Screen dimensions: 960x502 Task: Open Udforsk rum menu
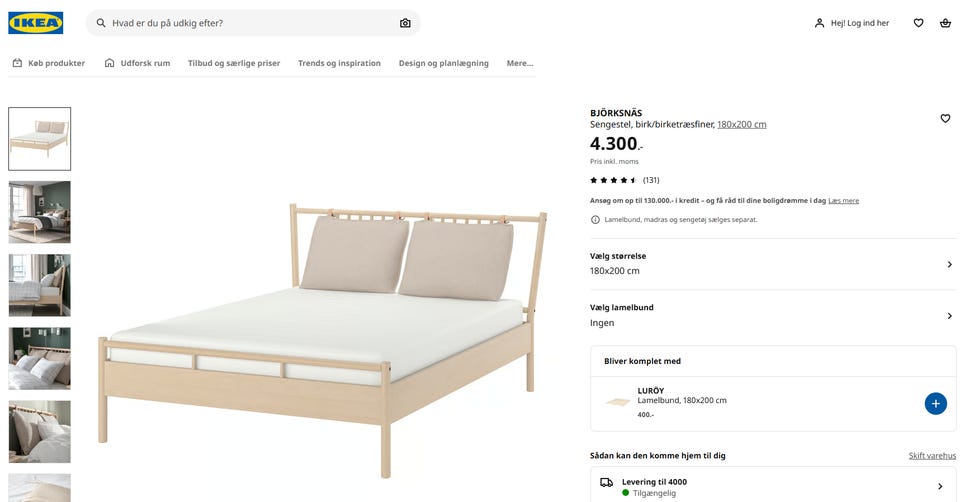tap(137, 63)
